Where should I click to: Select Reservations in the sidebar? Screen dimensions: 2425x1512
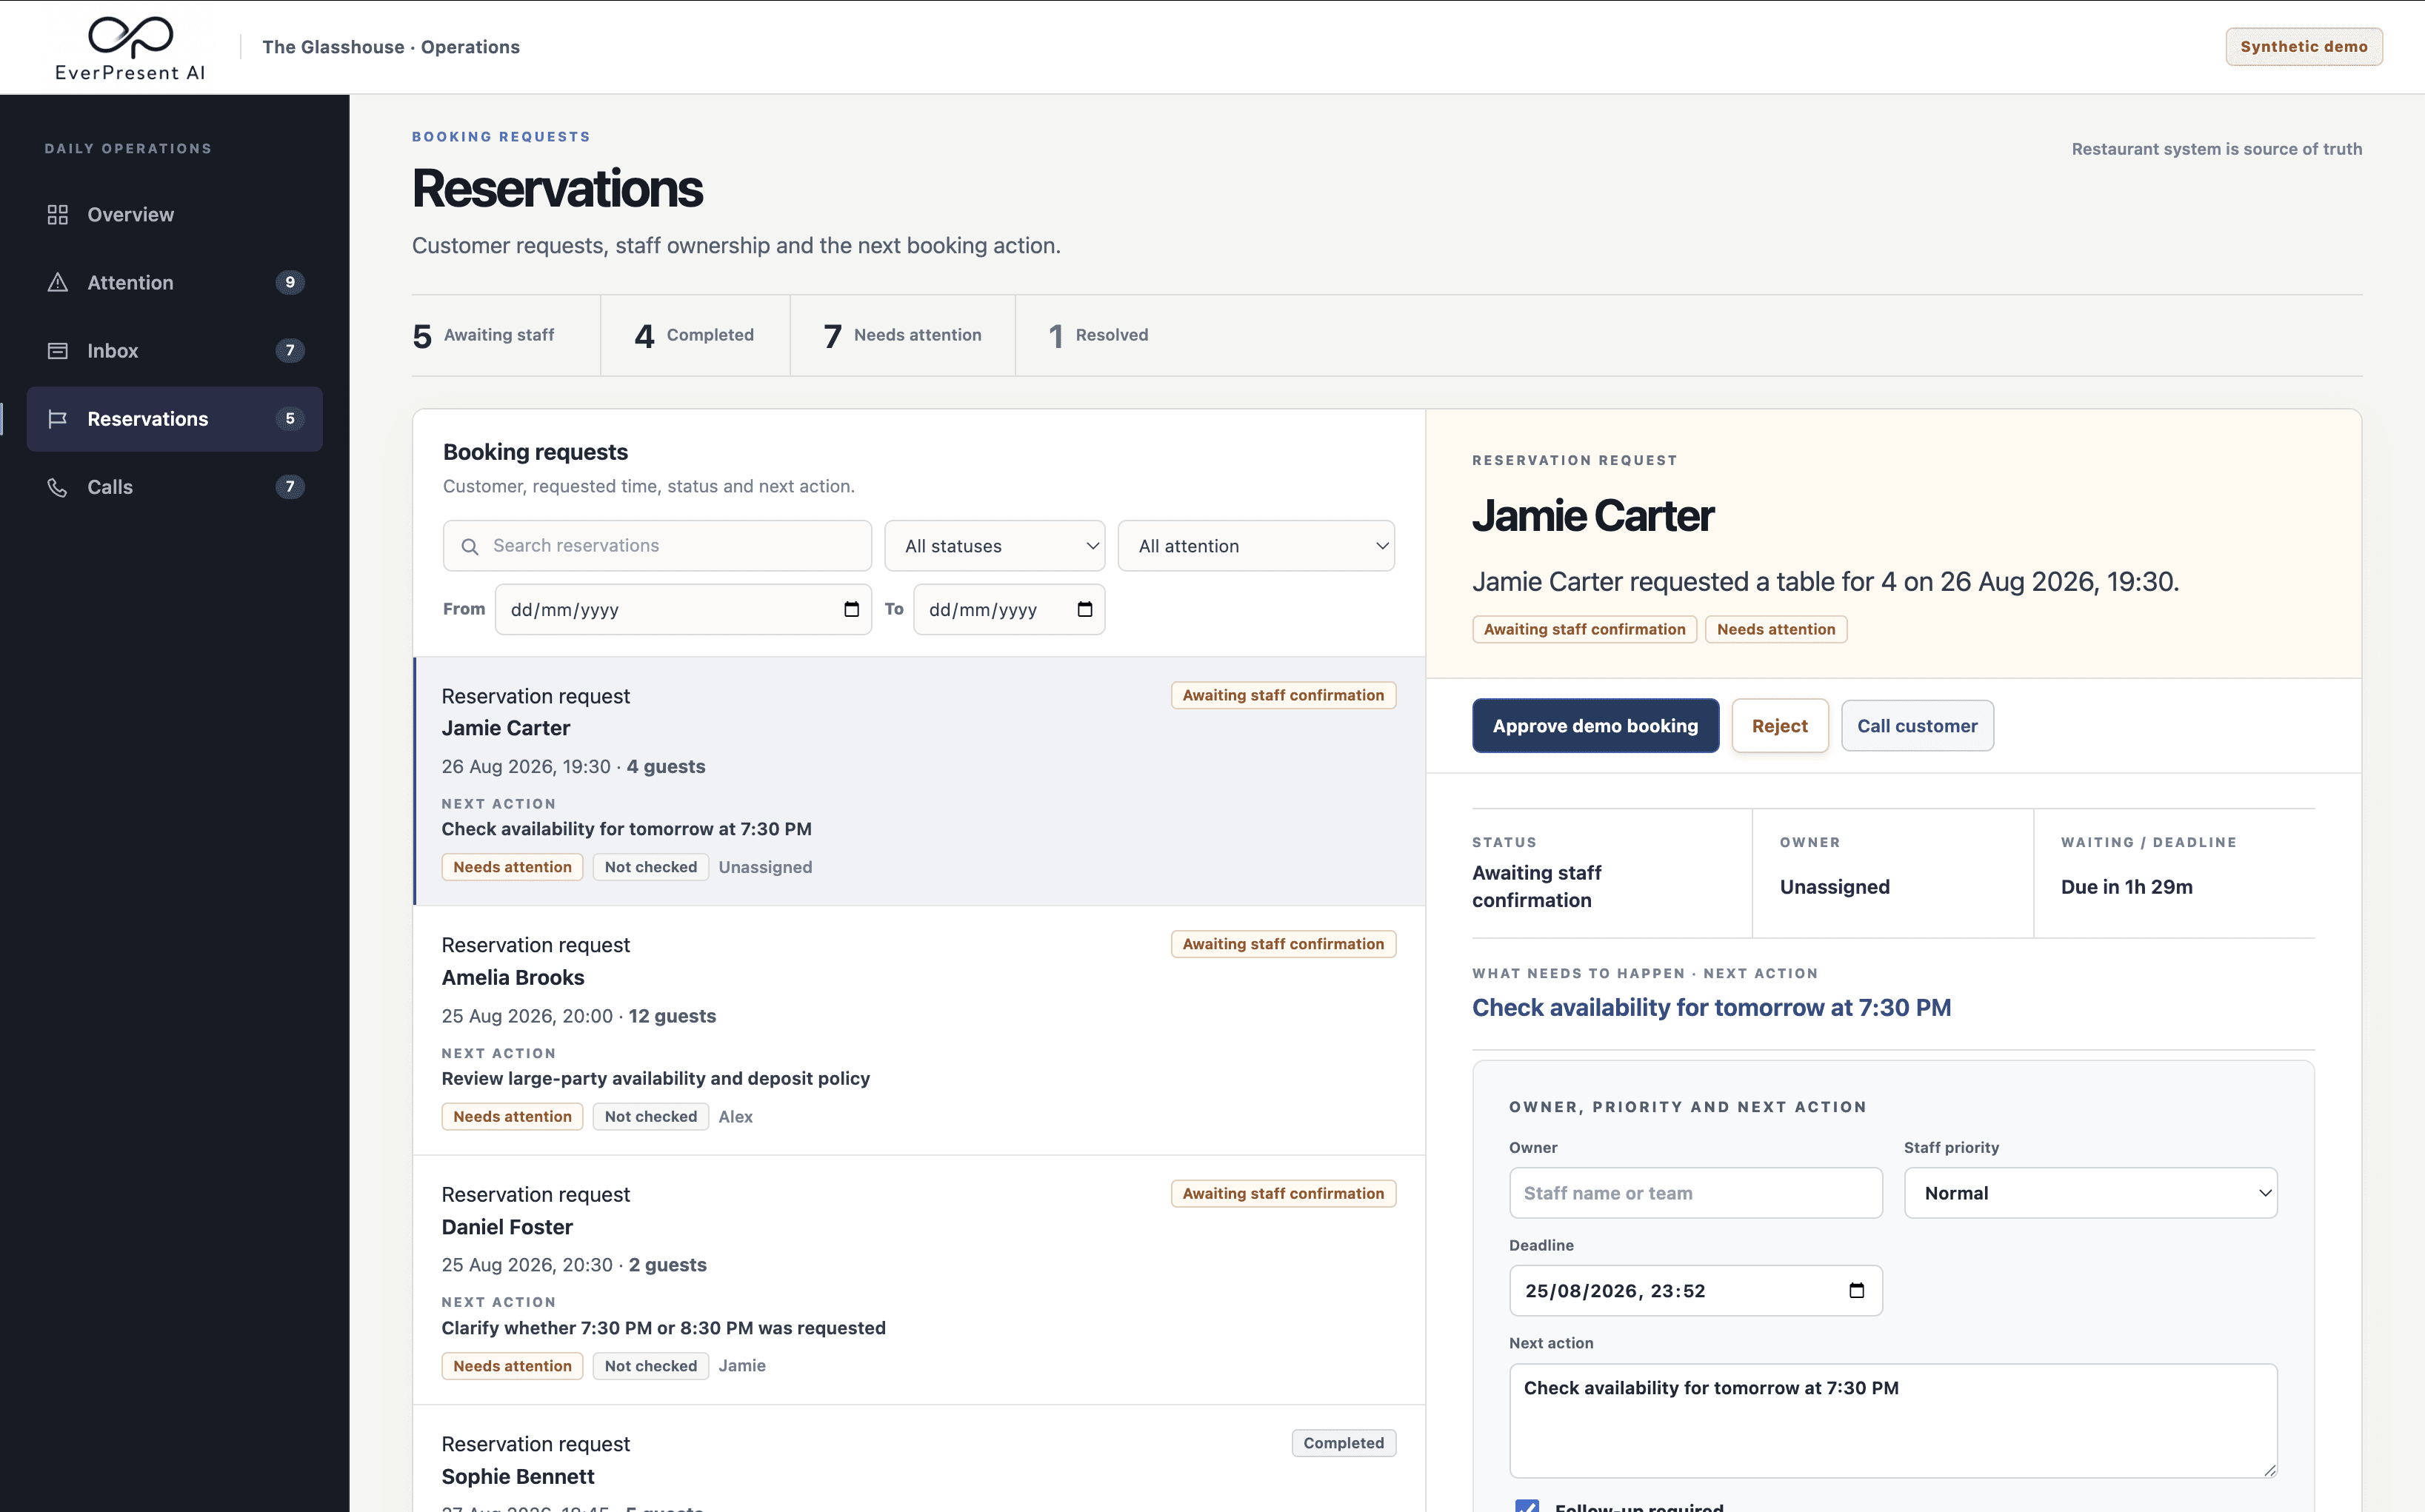click(175, 419)
